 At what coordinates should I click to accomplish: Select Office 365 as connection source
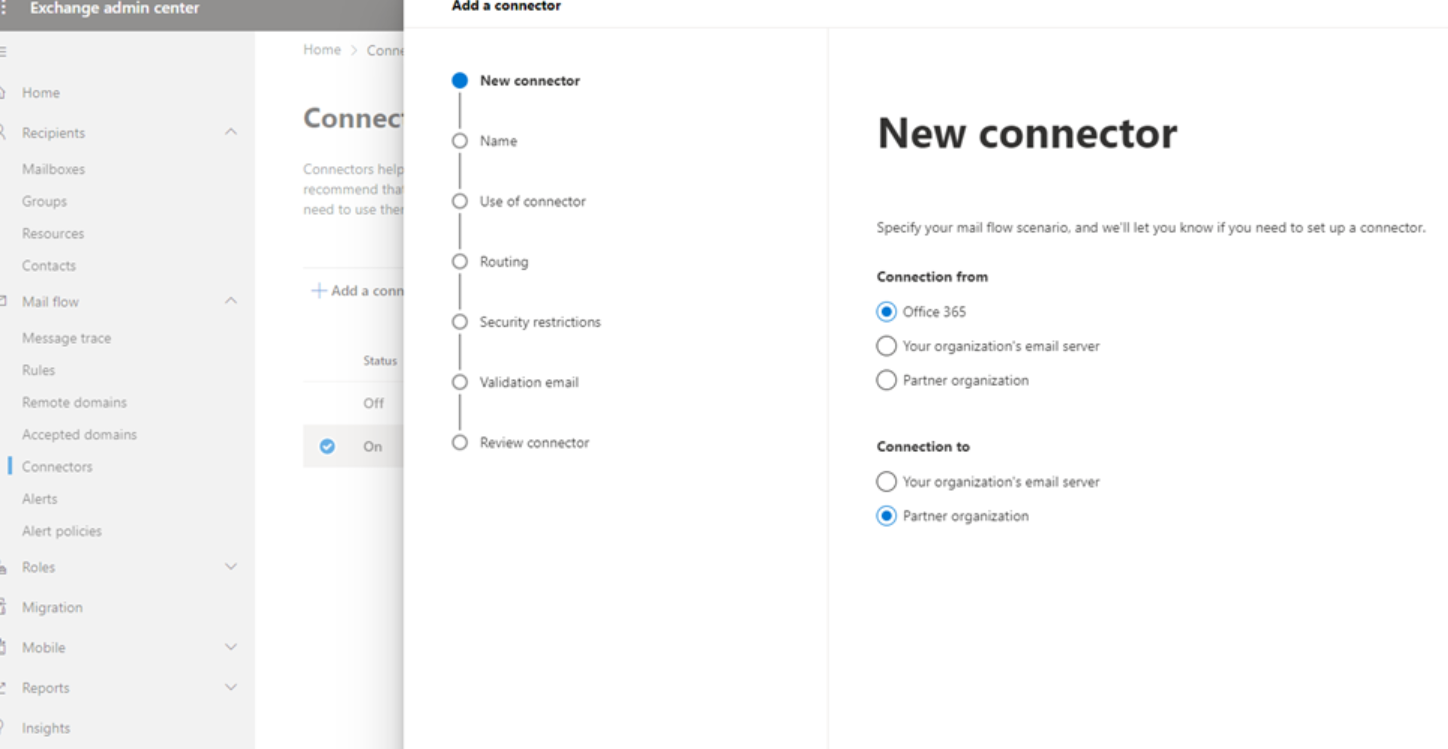click(x=886, y=312)
